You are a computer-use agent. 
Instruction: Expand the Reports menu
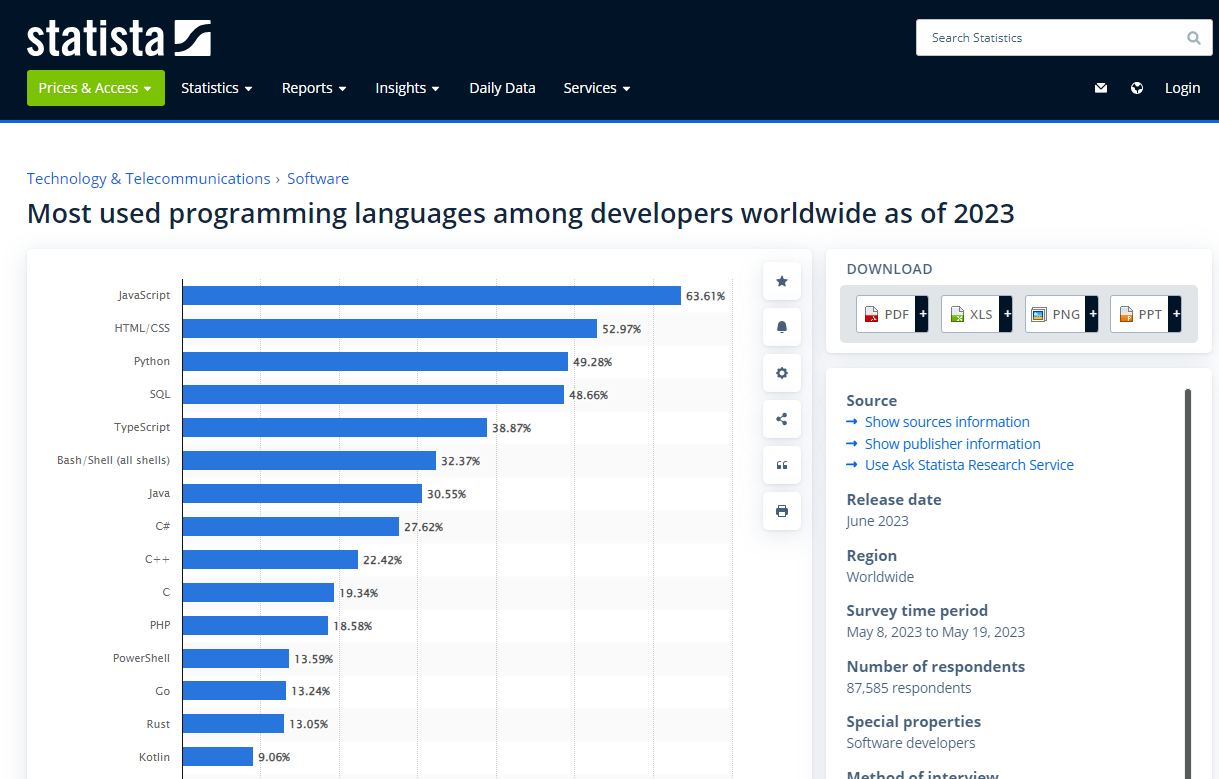314,88
